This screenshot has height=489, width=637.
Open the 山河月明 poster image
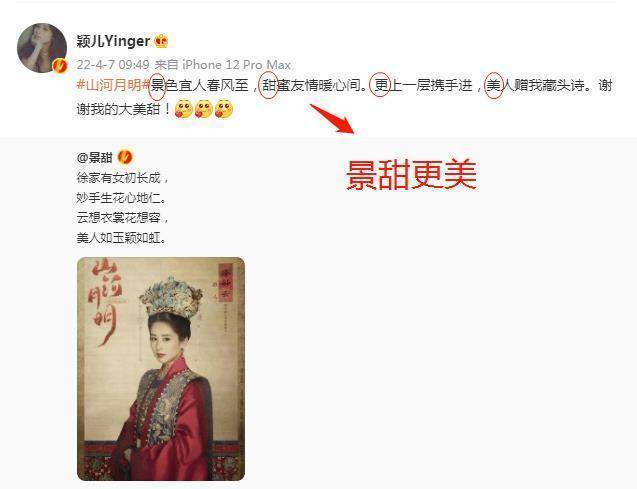click(x=161, y=369)
